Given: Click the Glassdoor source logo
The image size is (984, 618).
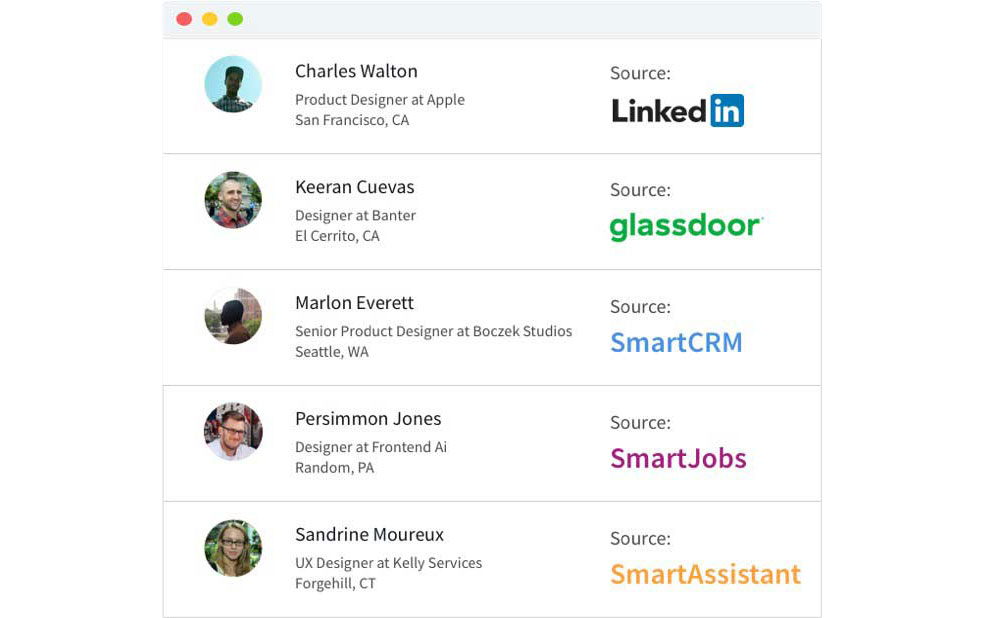Looking at the screenshot, I should 686,227.
